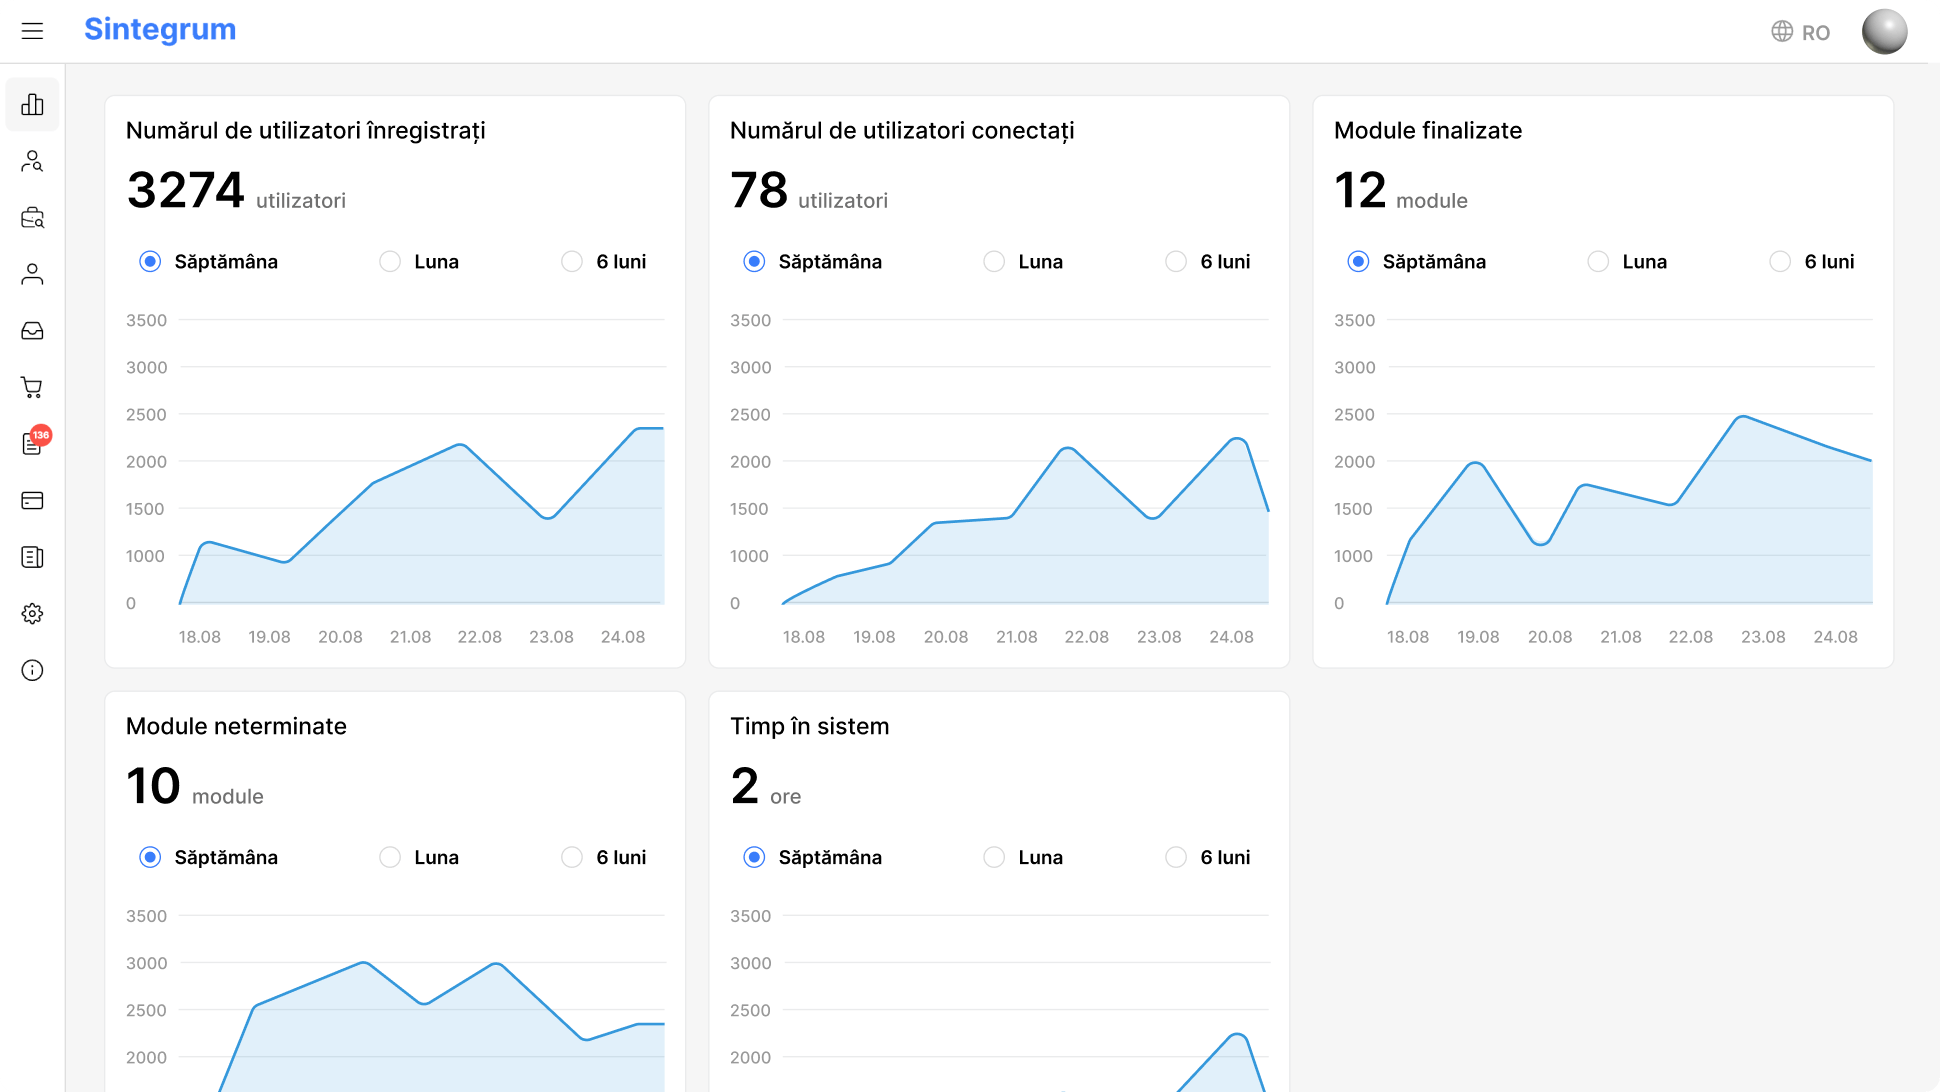Click the Sintegrum logo link
Image resolution: width=1940 pixels, height=1092 pixels.
(160, 30)
